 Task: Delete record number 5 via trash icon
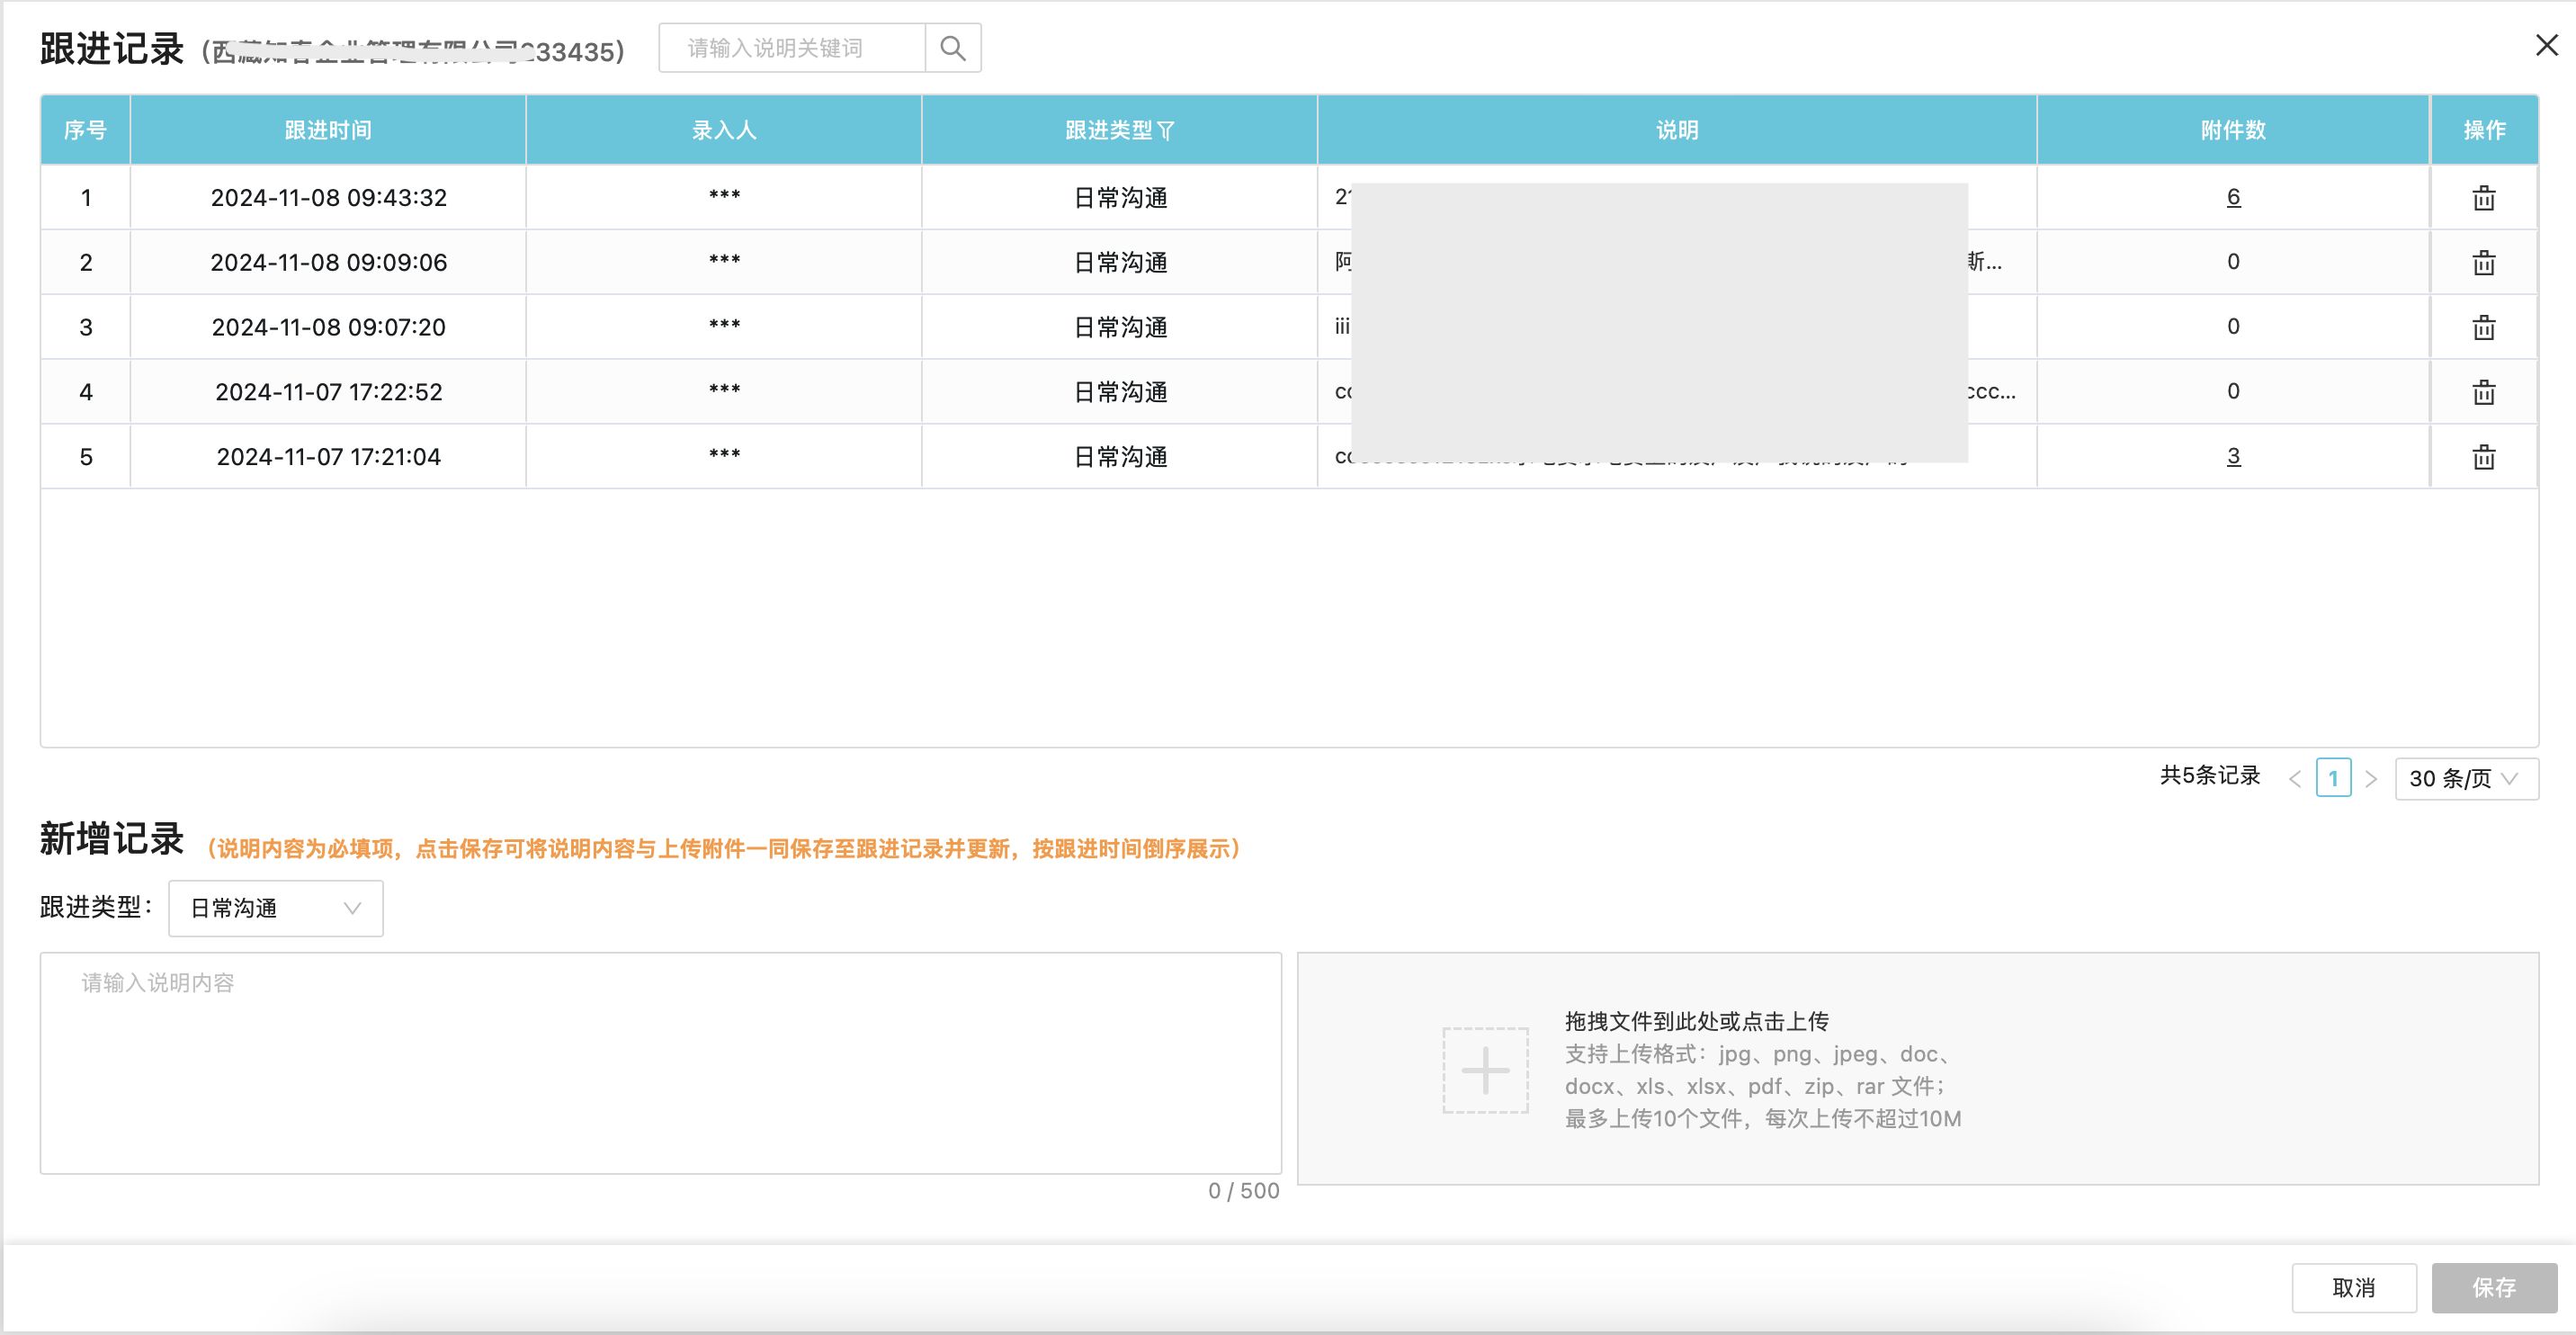(2484, 457)
